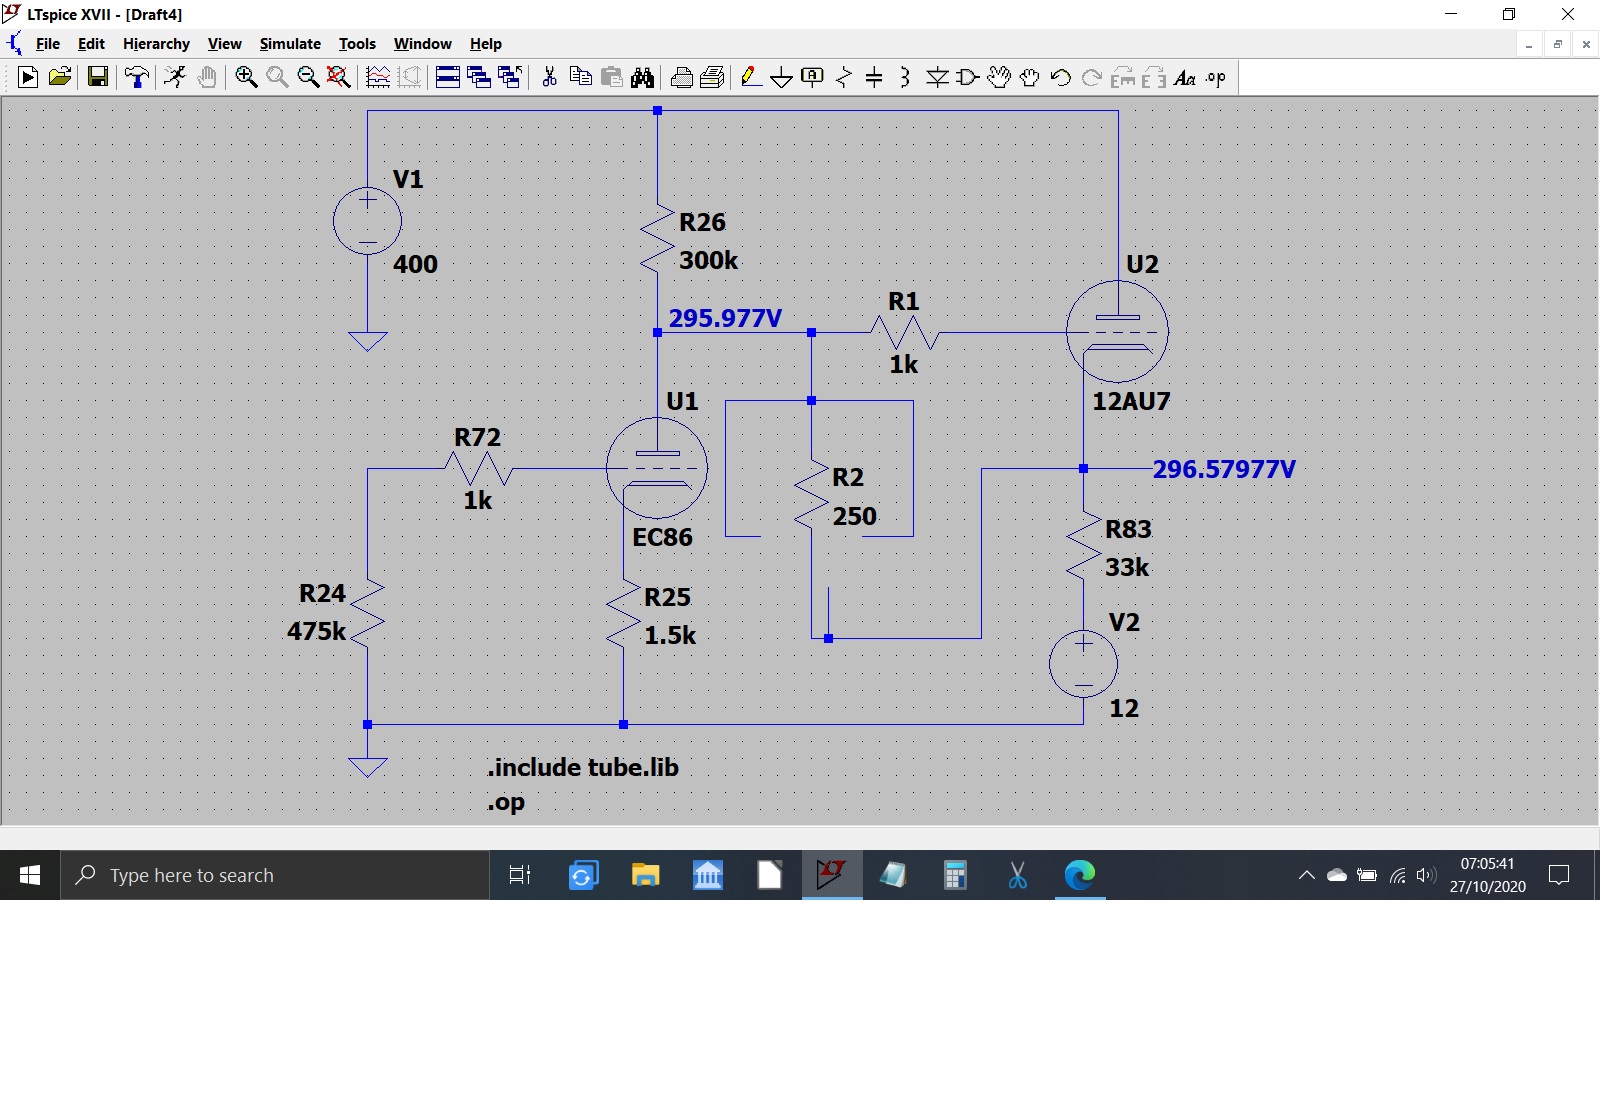Open the Simulate menu

tap(290, 44)
